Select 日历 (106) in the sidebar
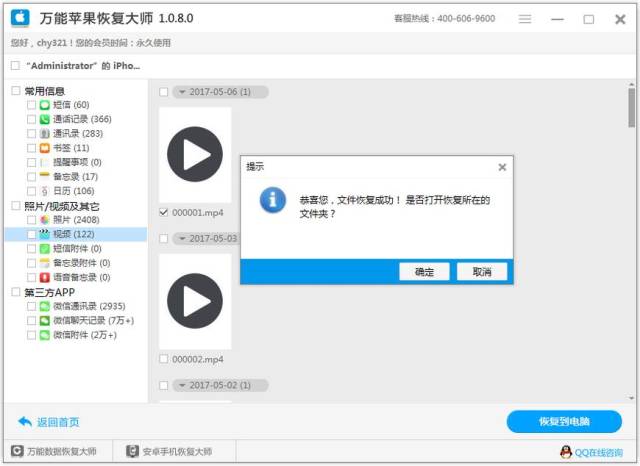640x466 pixels. [76, 191]
